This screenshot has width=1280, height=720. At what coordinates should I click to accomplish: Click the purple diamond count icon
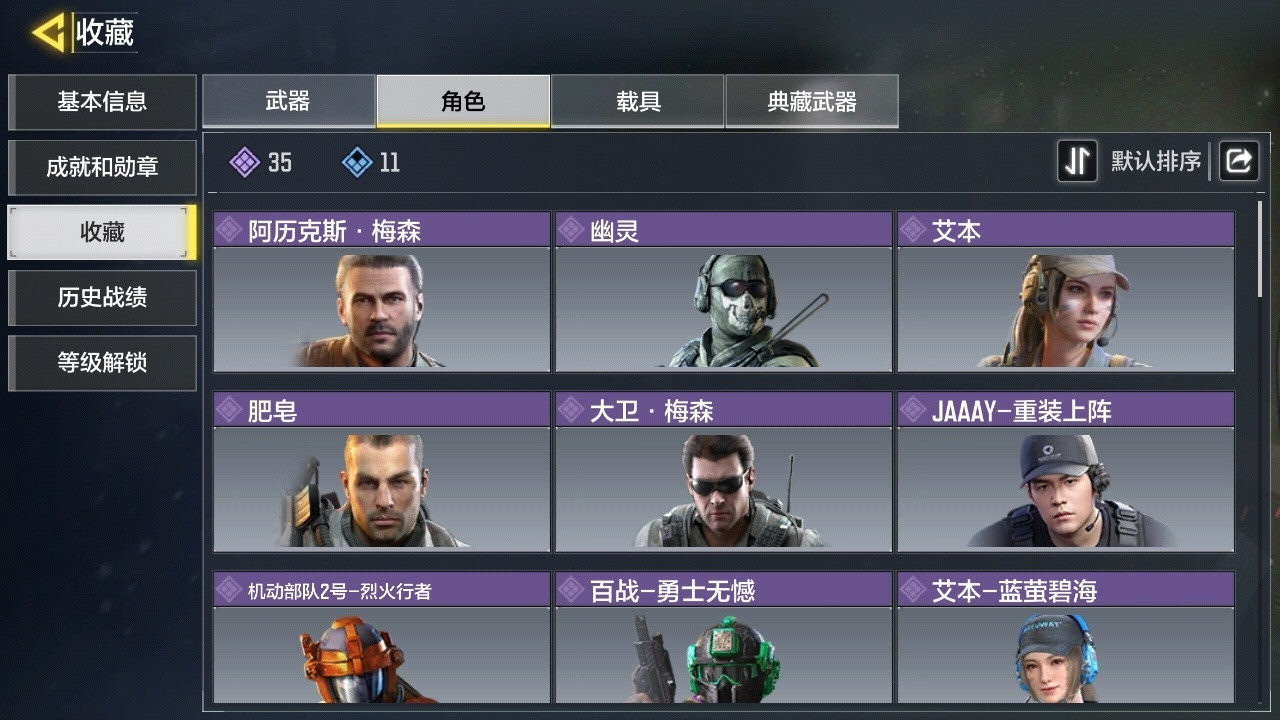click(x=245, y=162)
